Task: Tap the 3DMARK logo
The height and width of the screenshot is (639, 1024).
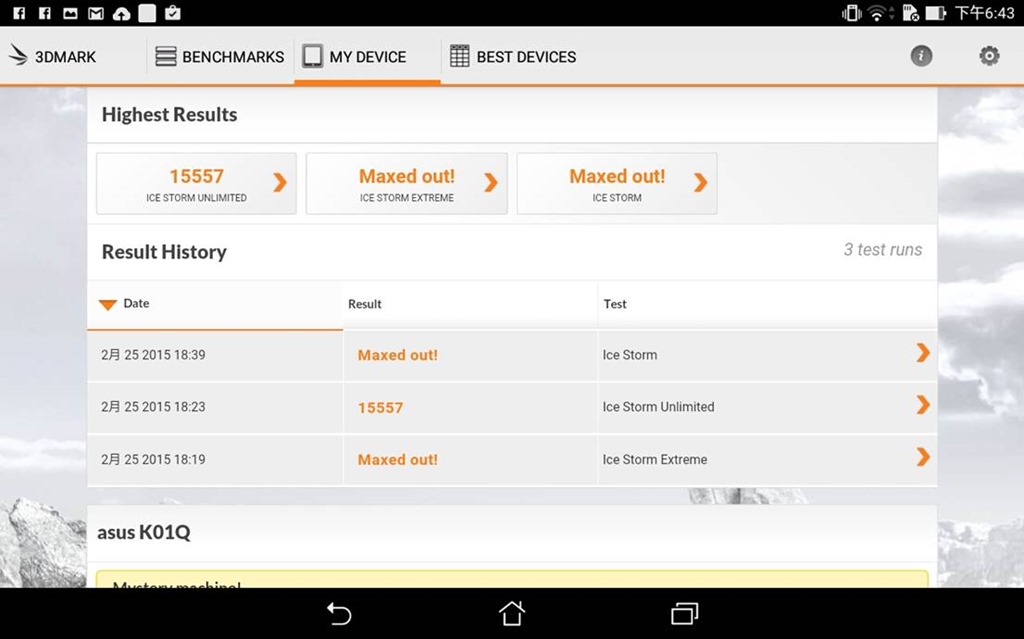Action: coord(52,56)
